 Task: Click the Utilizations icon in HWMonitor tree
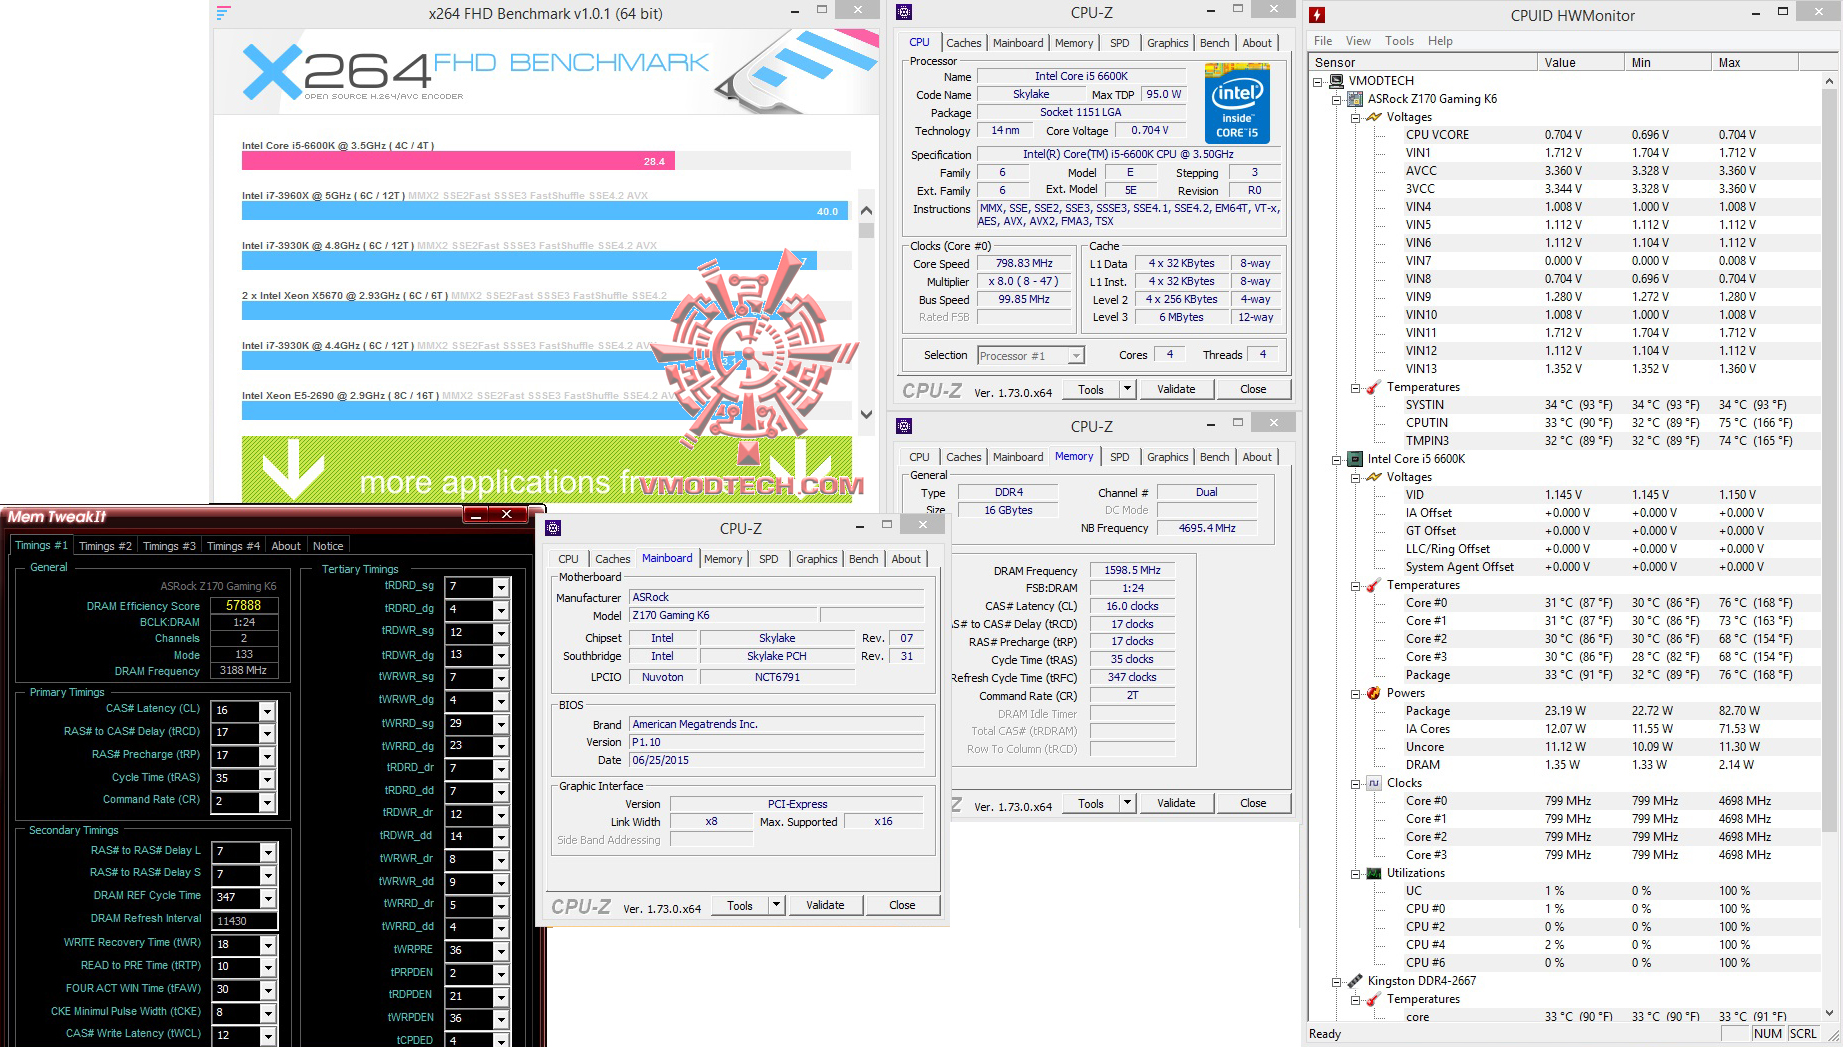(1374, 873)
